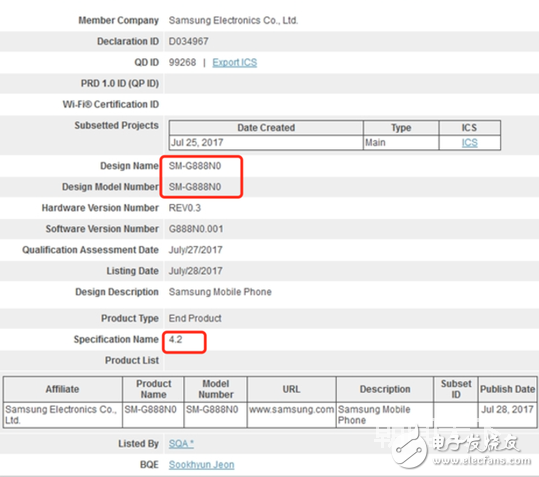539x477 pixels.
Task: Click the Affiliate column header
Action: click(x=63, y=389)
